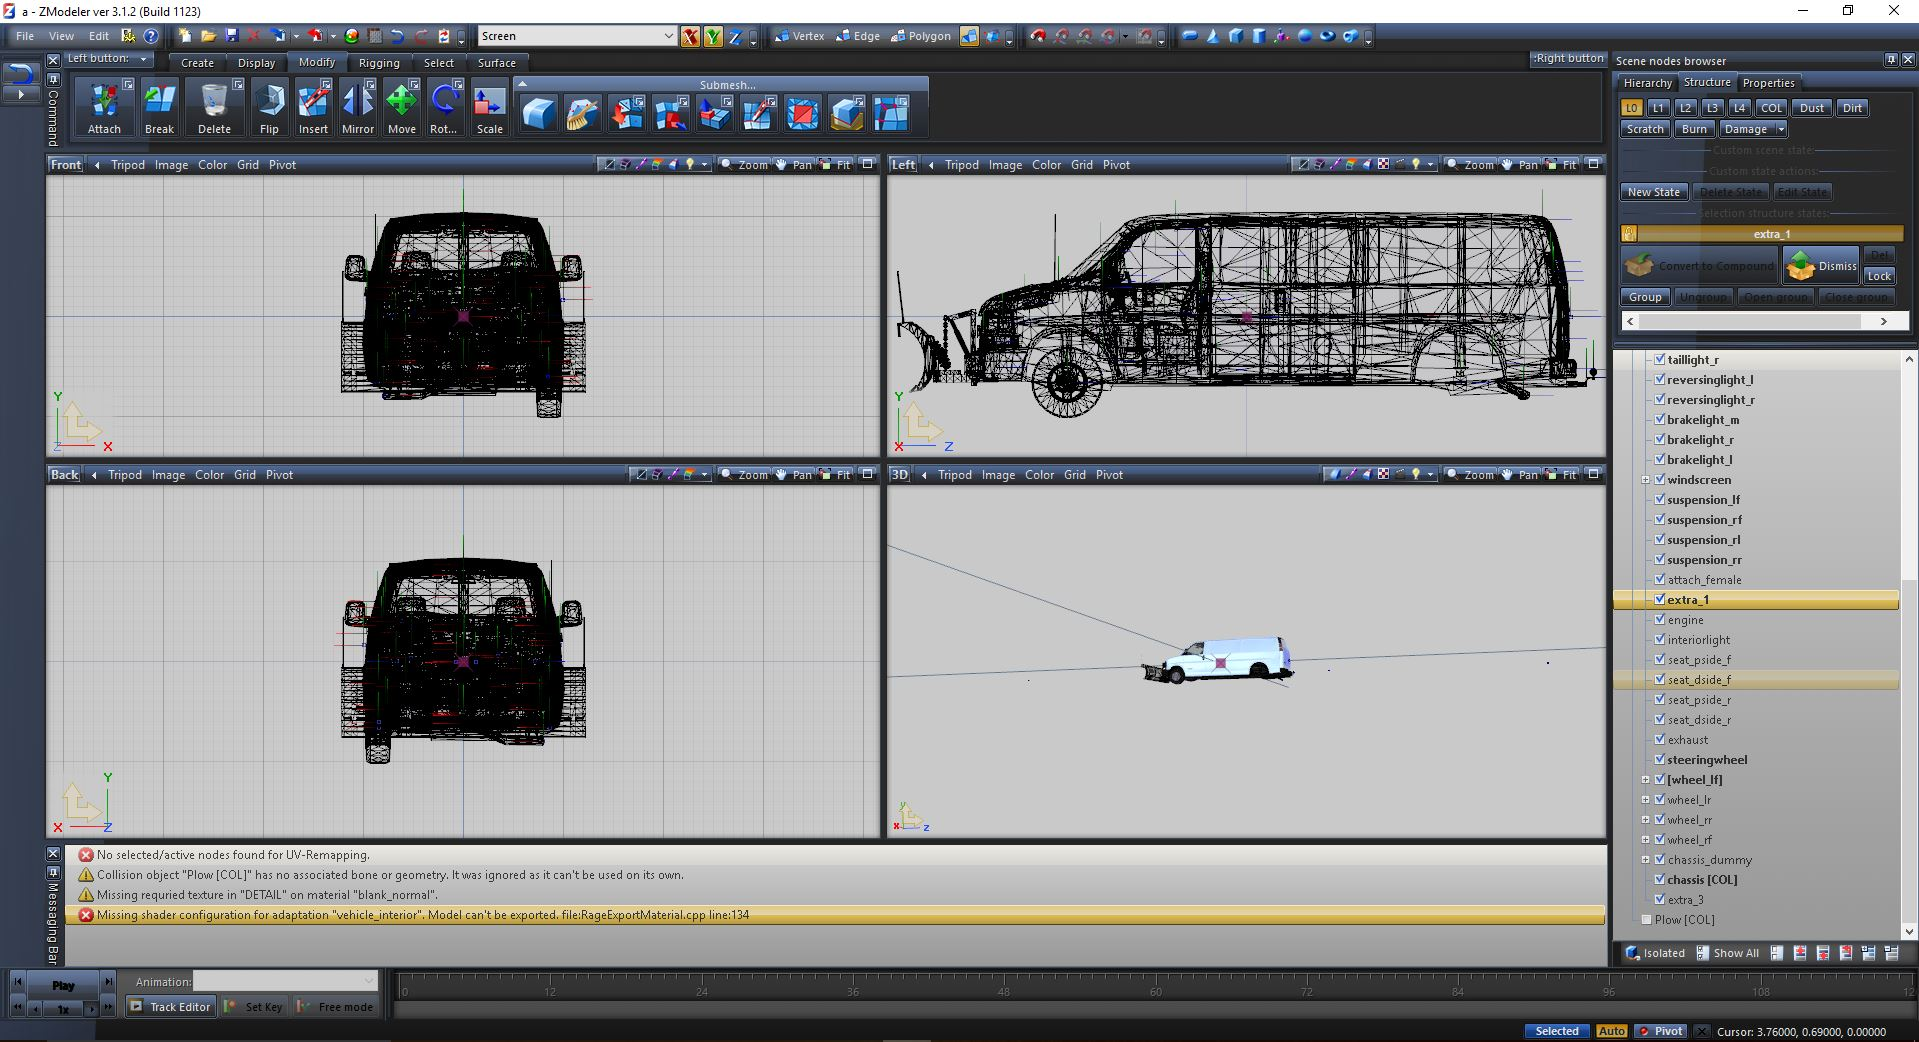Image resolution: width=1919 pixels, height=1042 pixels.
Task: Uncheck the engine node checkbox
Action: tap(1659, 619)
